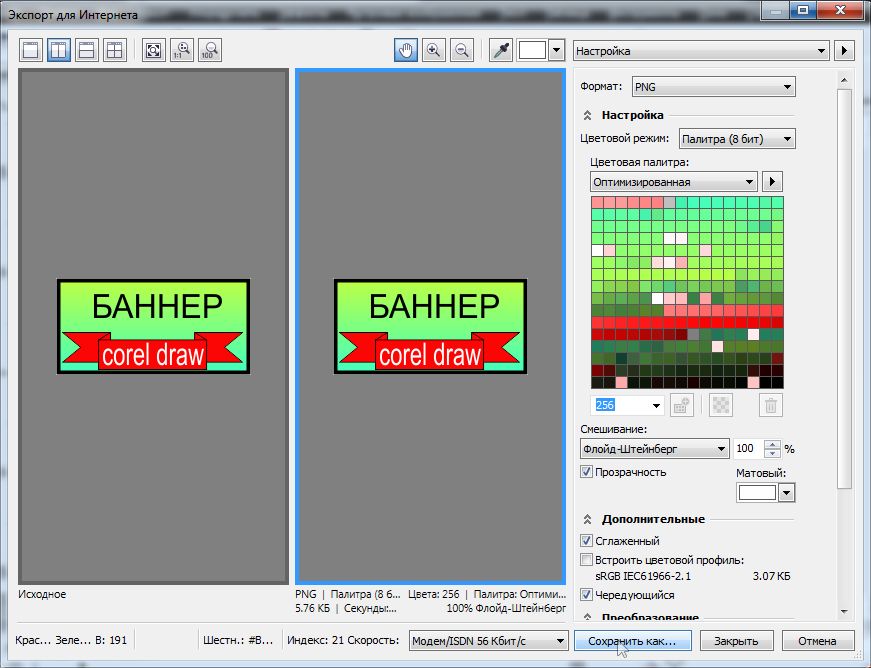This screenshot has width=871, height=668.
Task: Pick the eyedropper color sampler tool
Action: (x=500, y=50)
